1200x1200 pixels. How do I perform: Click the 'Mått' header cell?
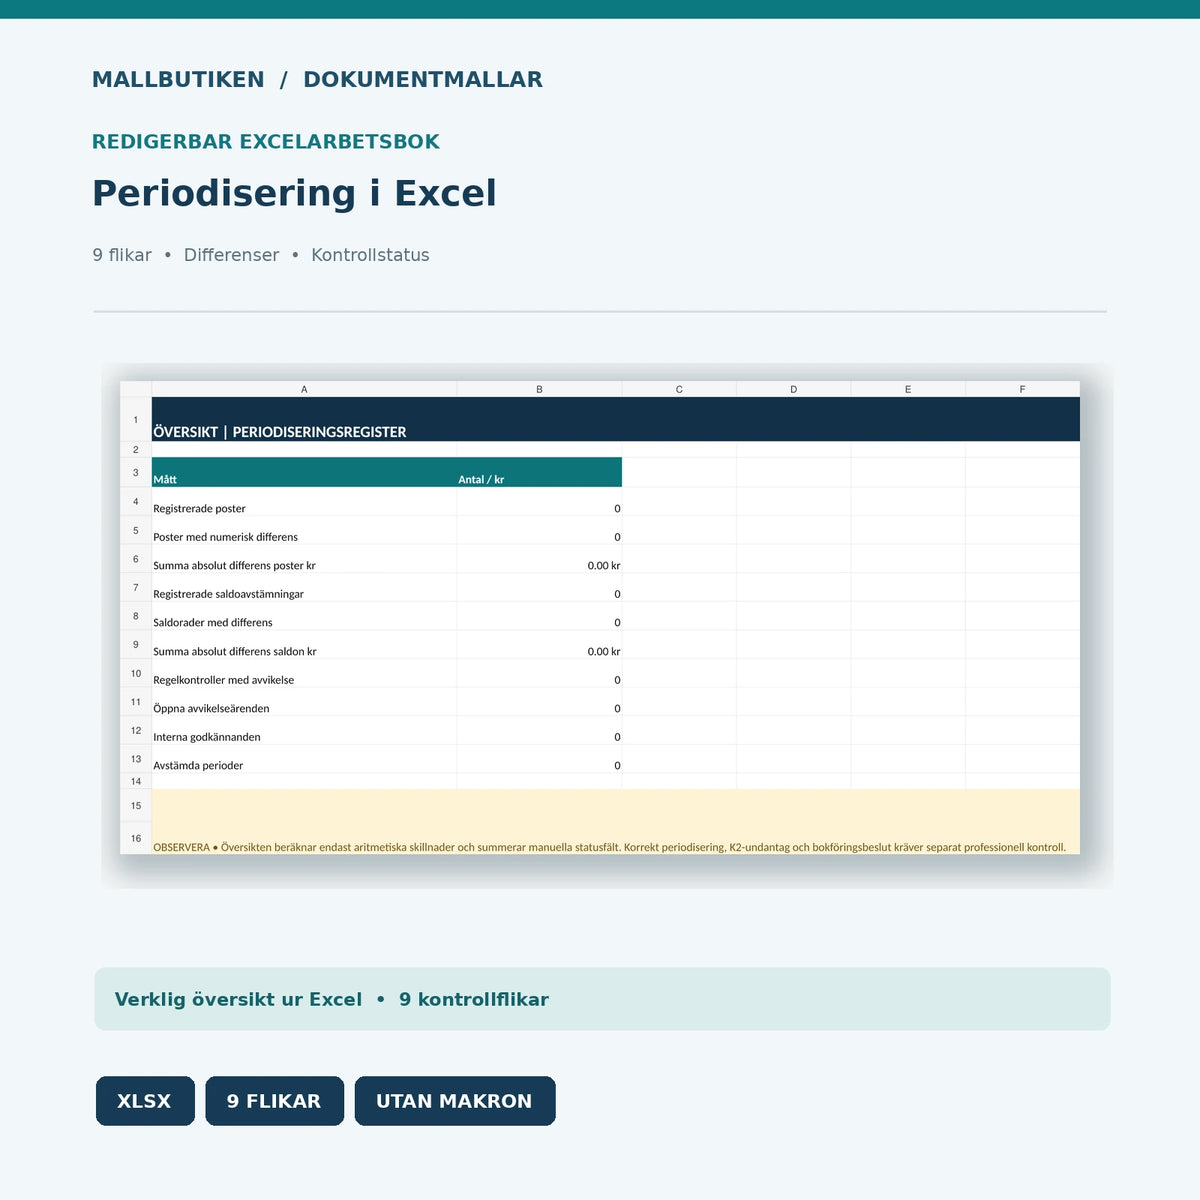304,472
